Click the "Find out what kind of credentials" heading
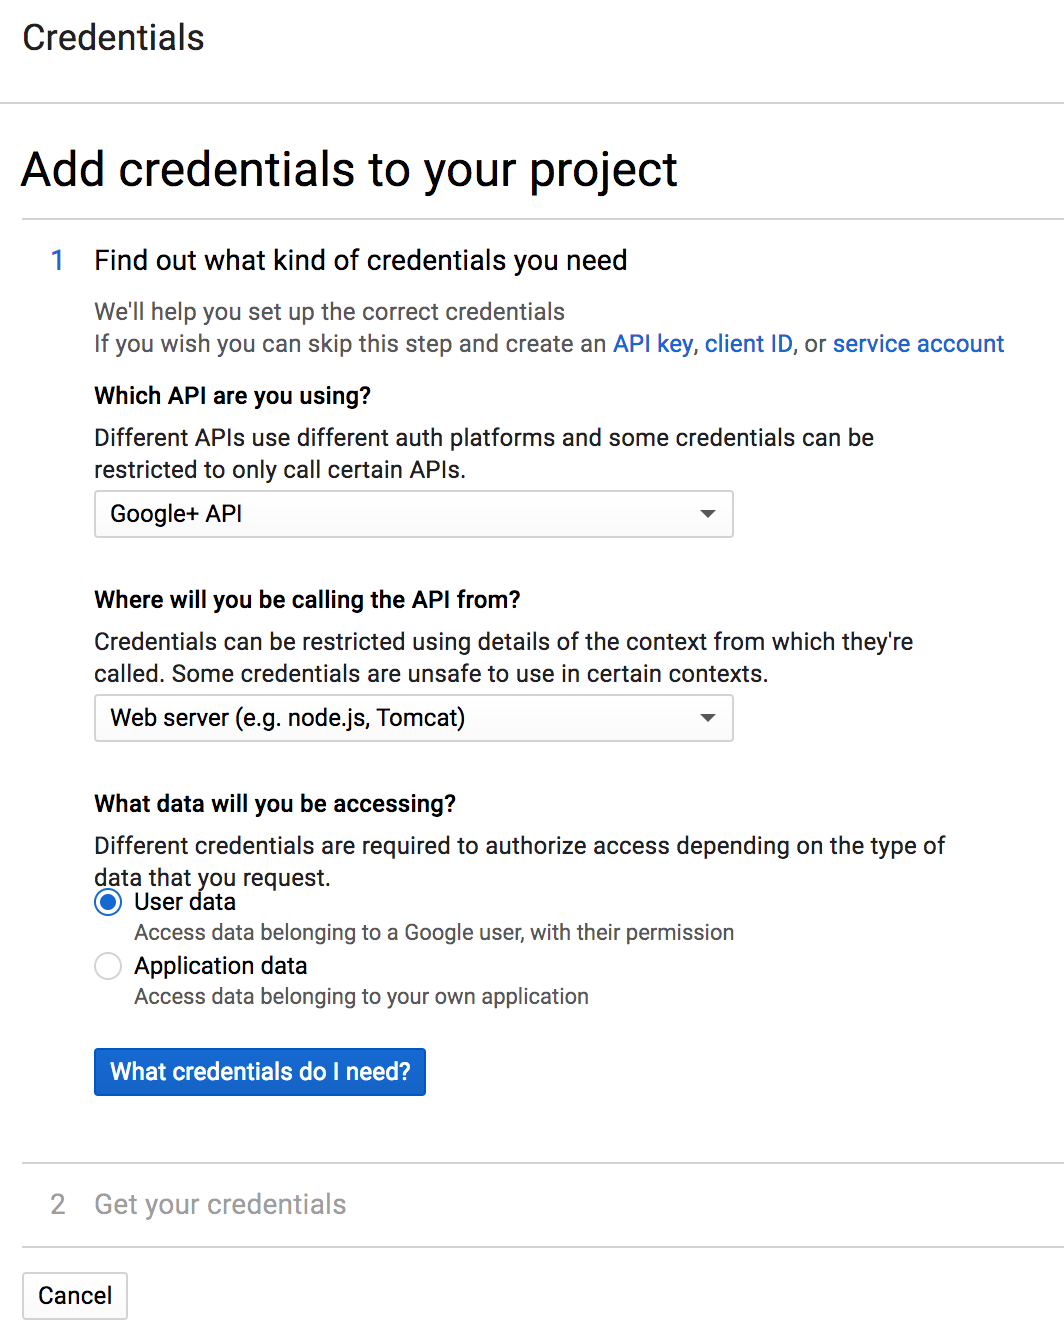Image resolution: width=1064 pixels, height=1338 pixels. 360,261
